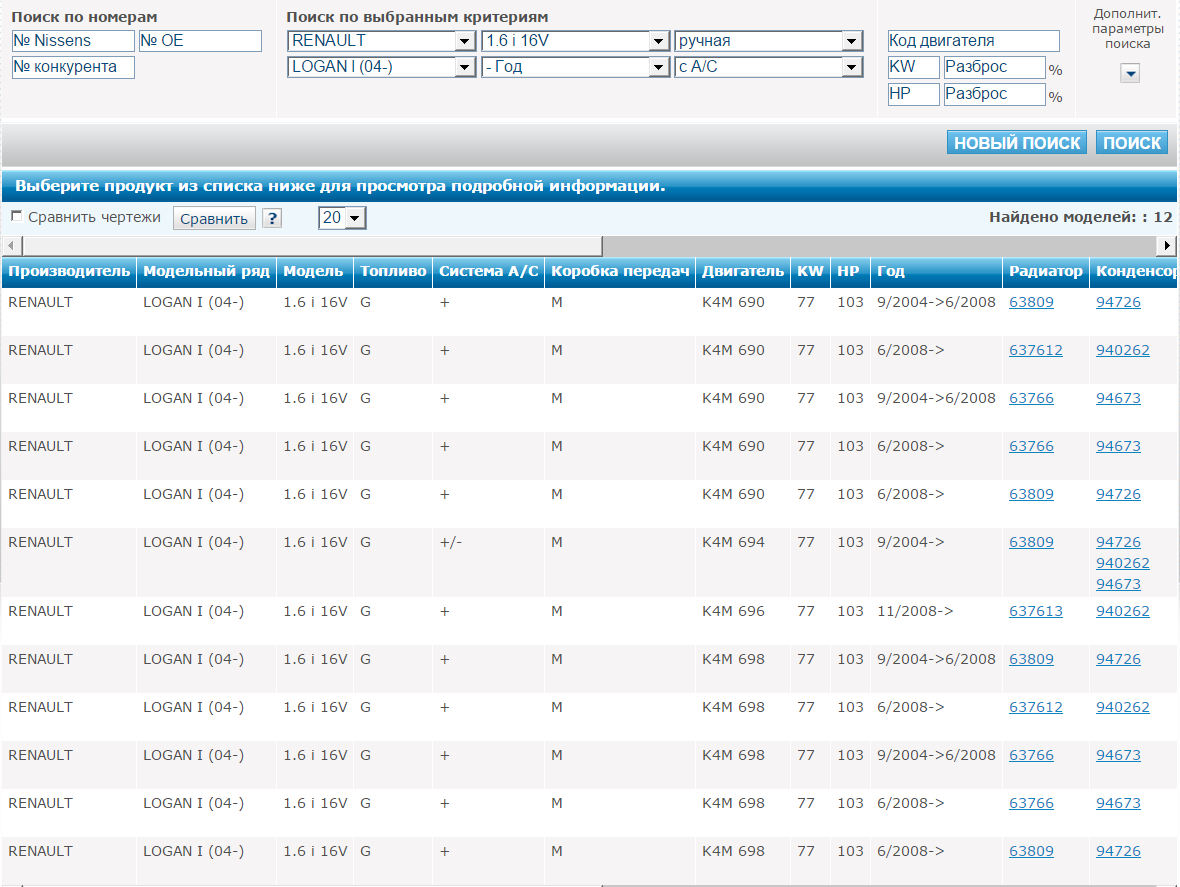
Task: Open the RENAULT manufacturer dropdown
Action: pyautogui.click(x=381, y=41)
